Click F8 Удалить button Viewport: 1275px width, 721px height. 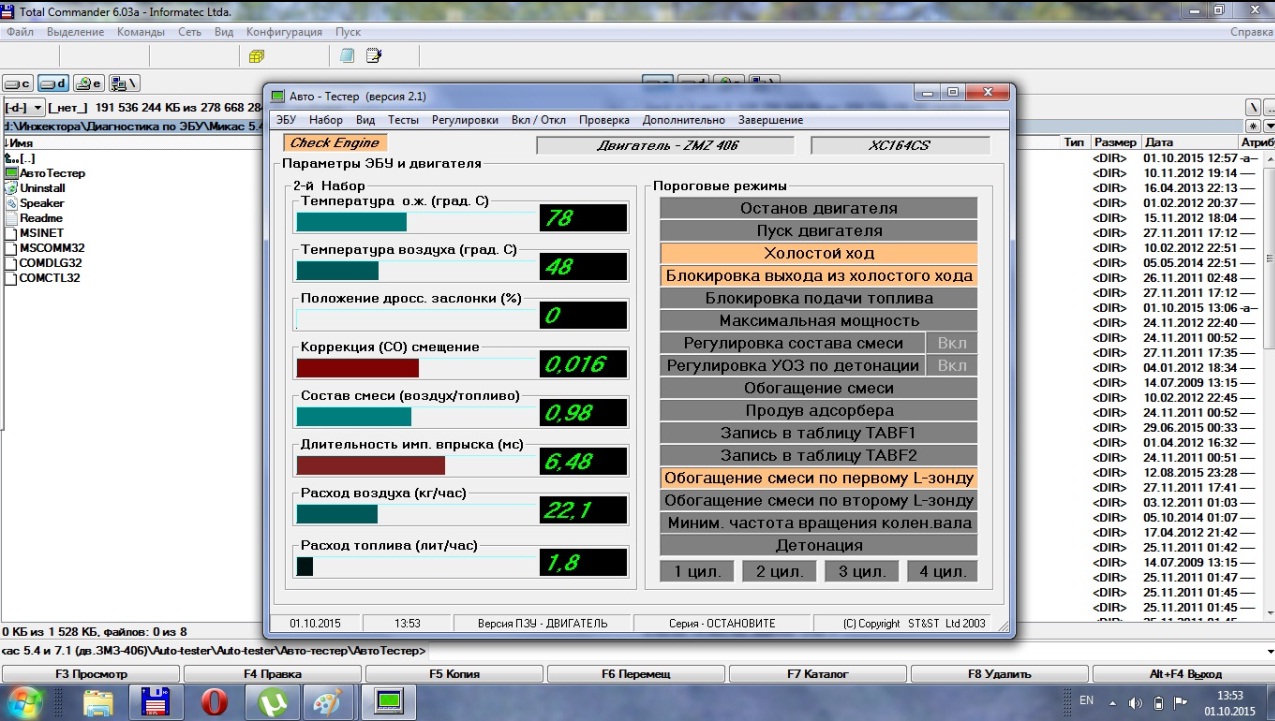(1000, 674)
